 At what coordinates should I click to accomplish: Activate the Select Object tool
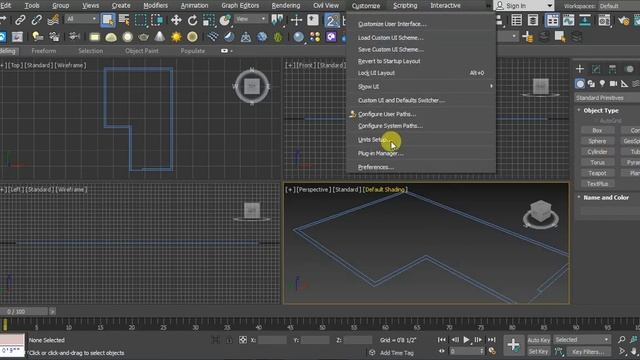[108, 20]
